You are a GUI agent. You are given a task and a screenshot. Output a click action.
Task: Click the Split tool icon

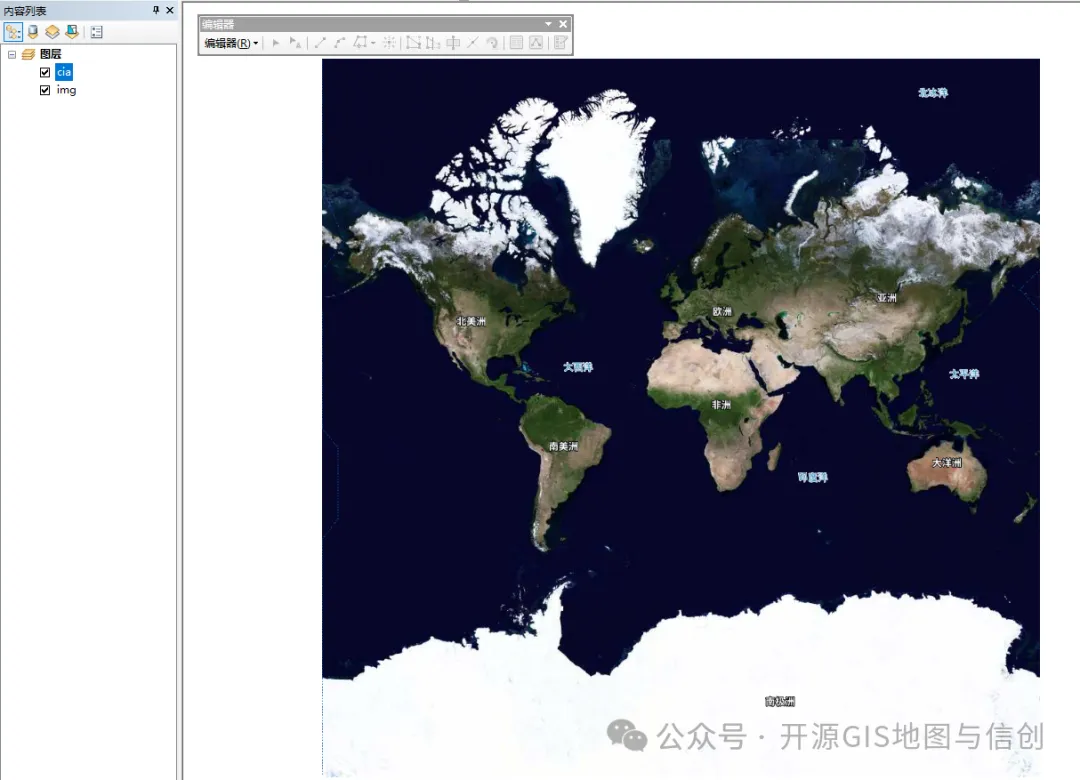point(473,43)
